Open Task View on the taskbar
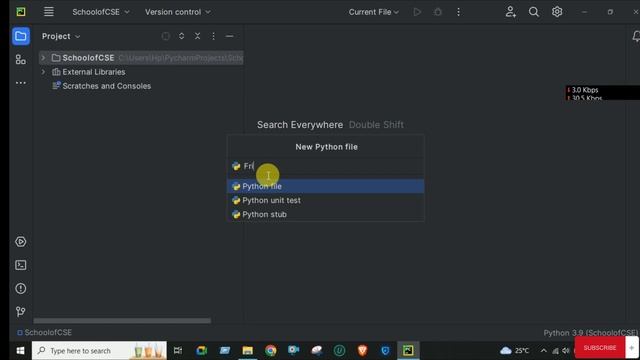This screenshot has width=640, height=360. pyautogui.click(x=178, y=351)
